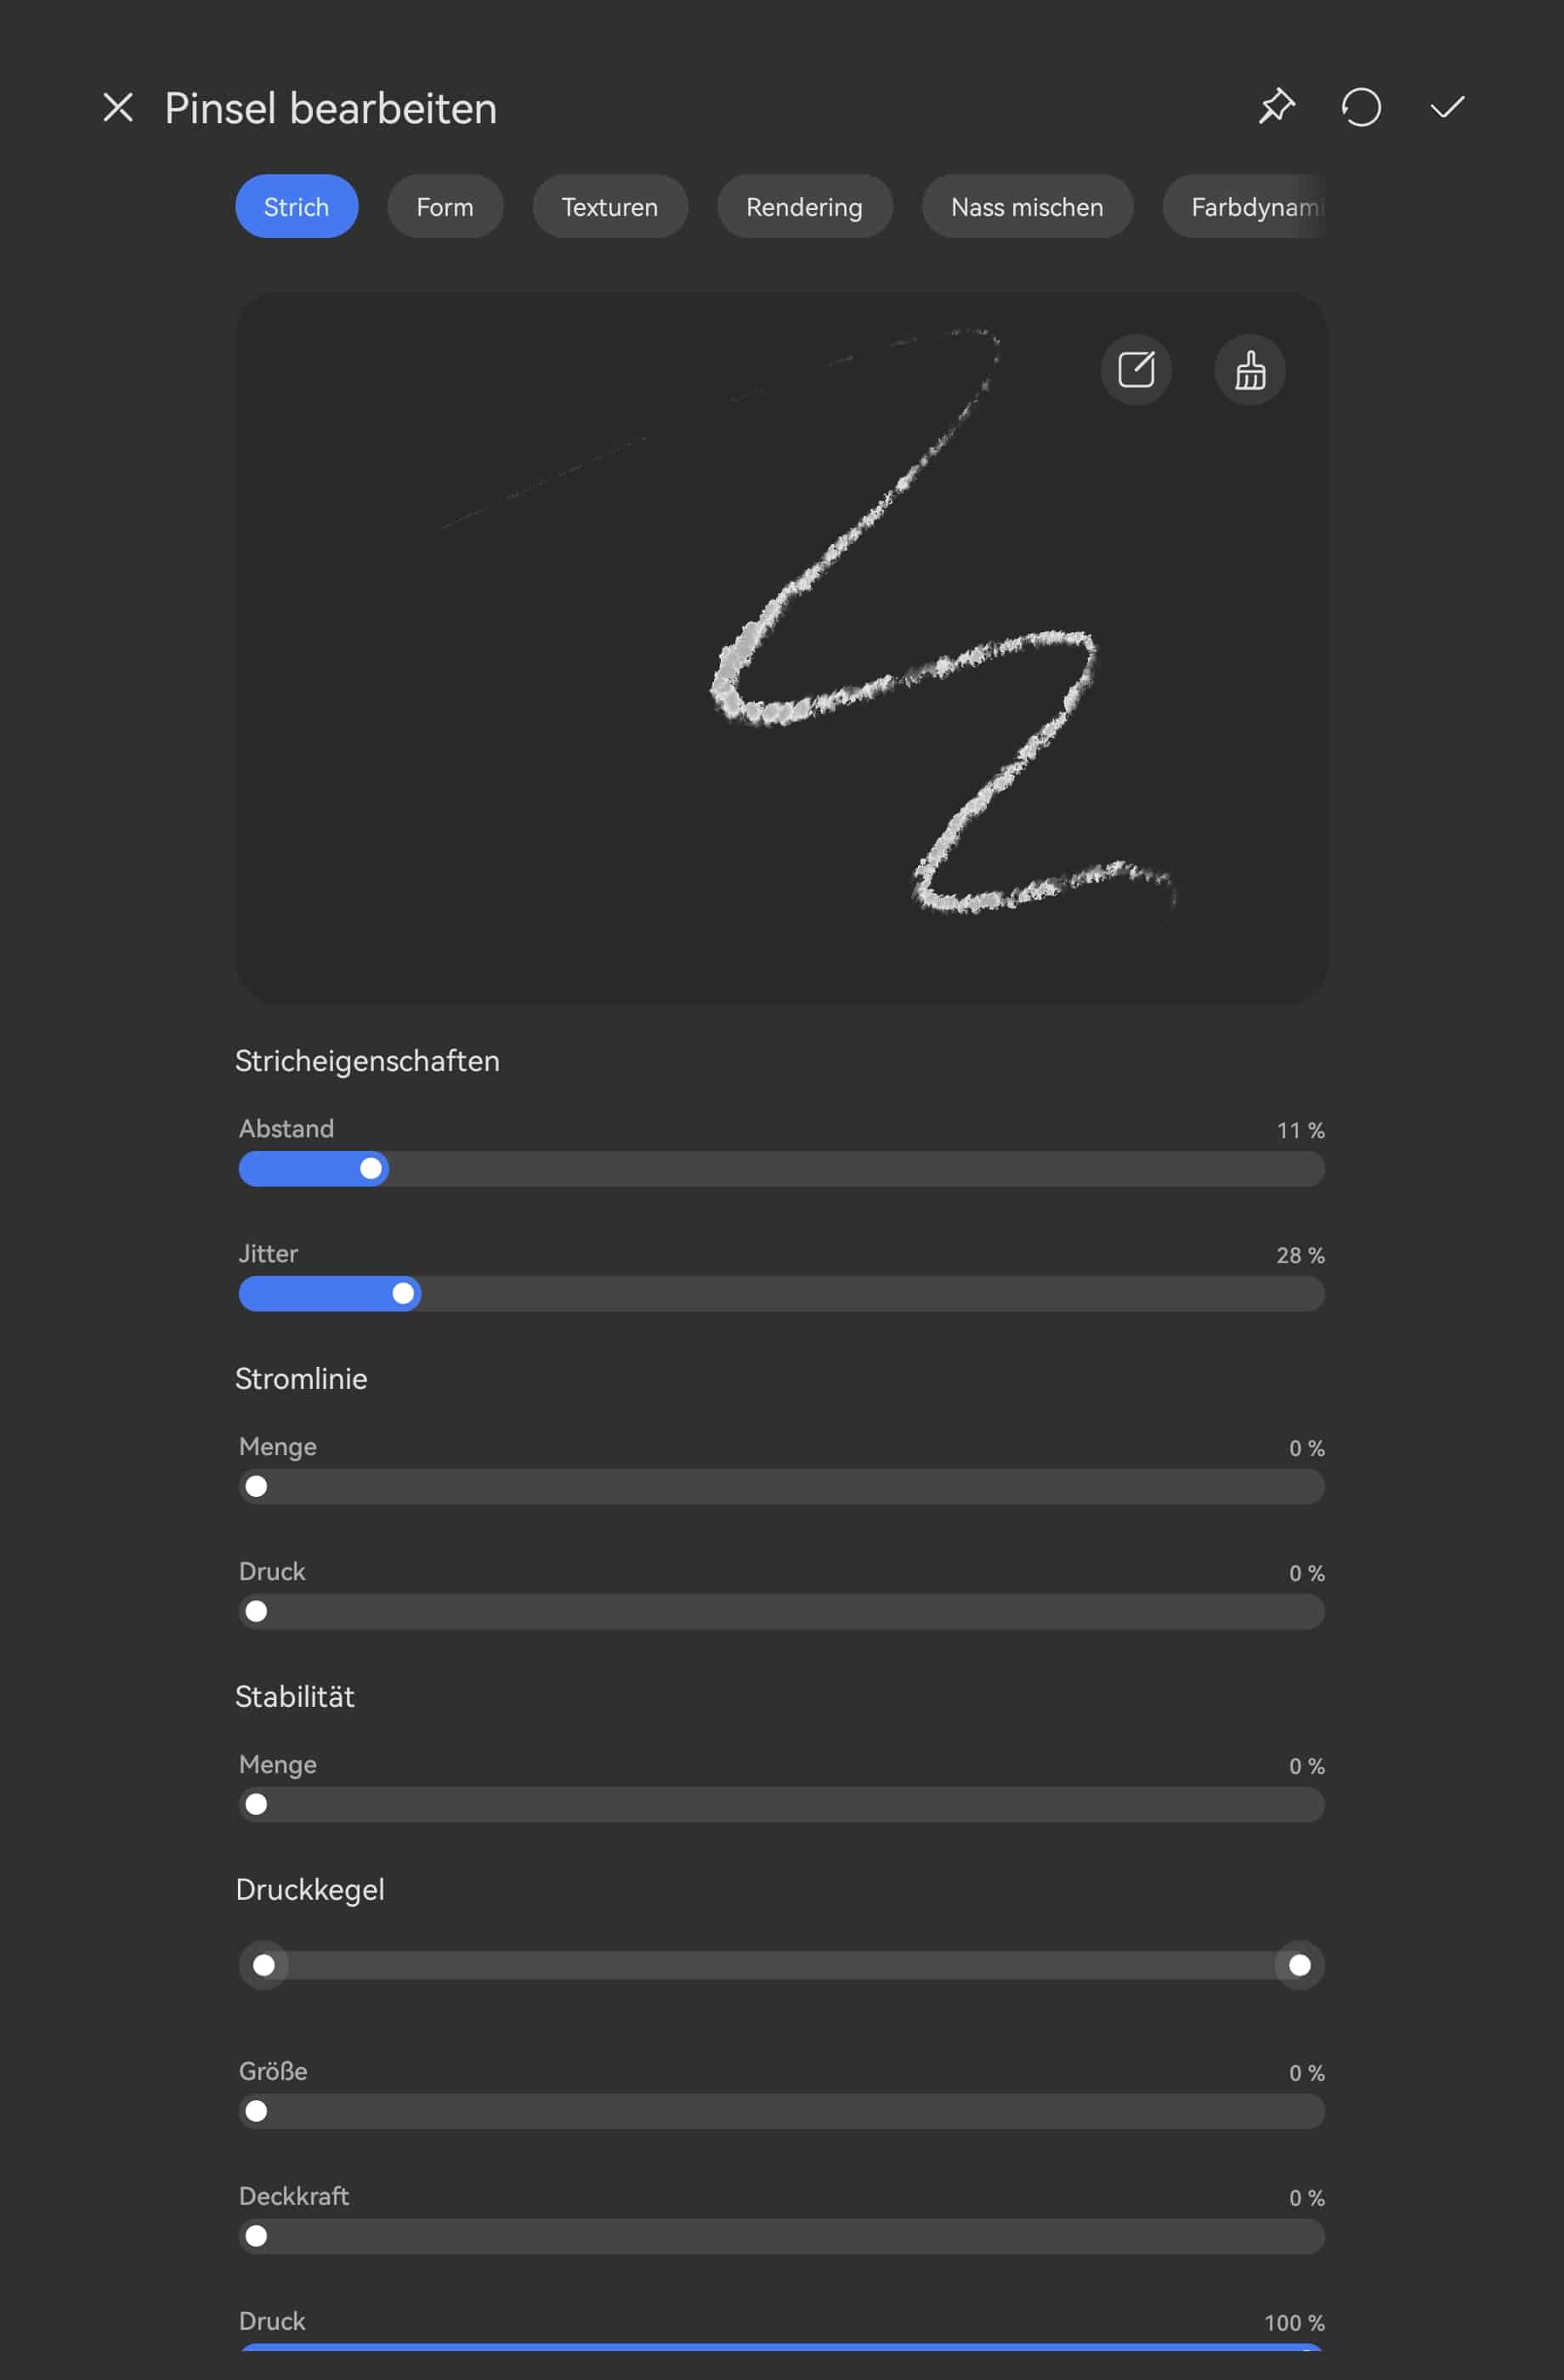Go to the Rendering tab
The height and width of the screenshot is (2380, 1564).
point(804,207)
